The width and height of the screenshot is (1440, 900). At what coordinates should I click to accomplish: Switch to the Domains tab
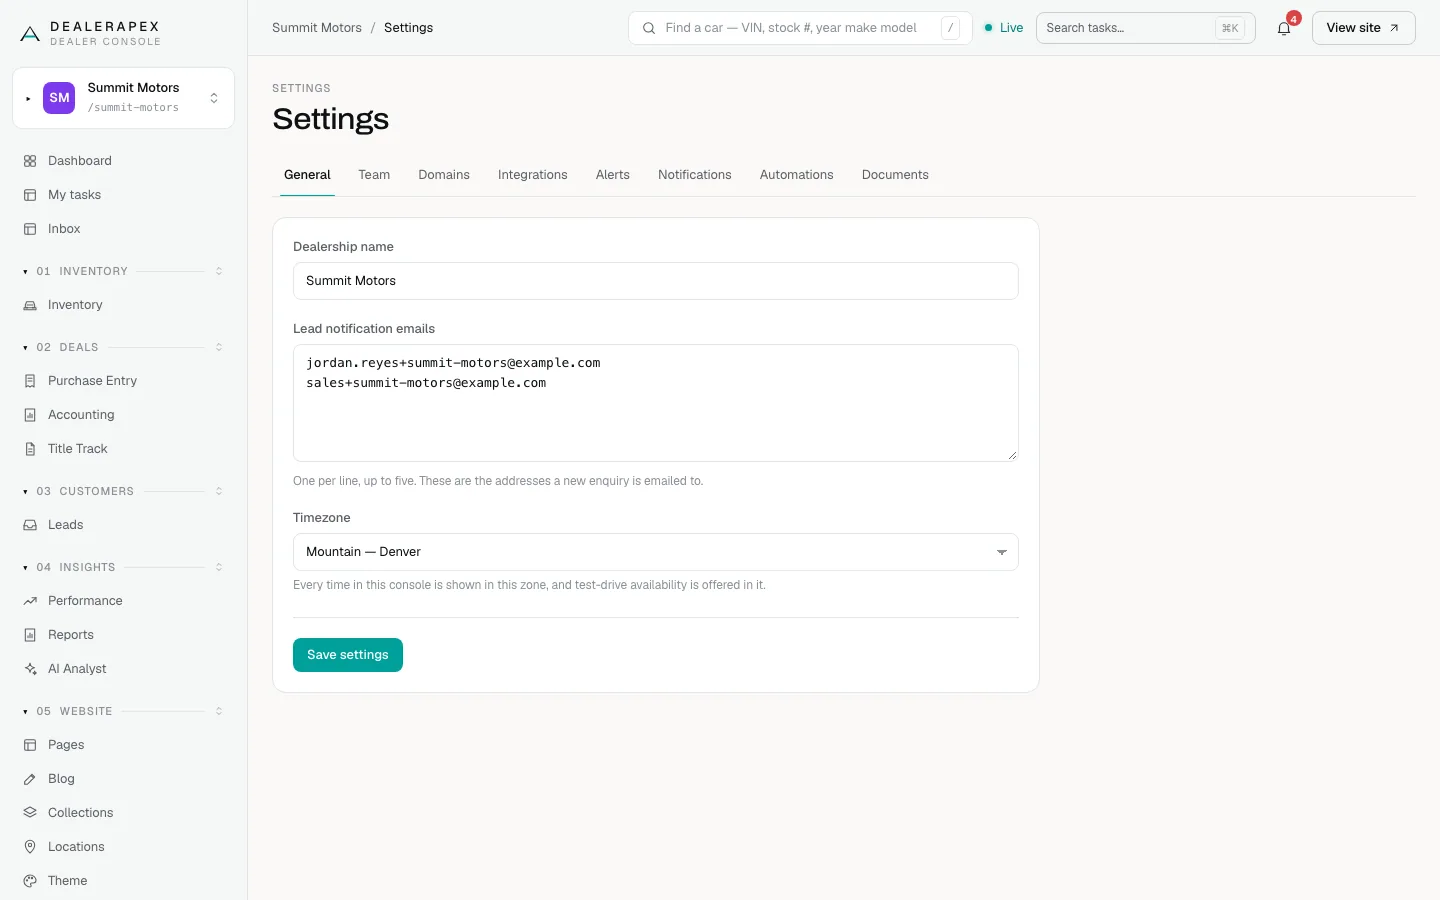(444, 175)
